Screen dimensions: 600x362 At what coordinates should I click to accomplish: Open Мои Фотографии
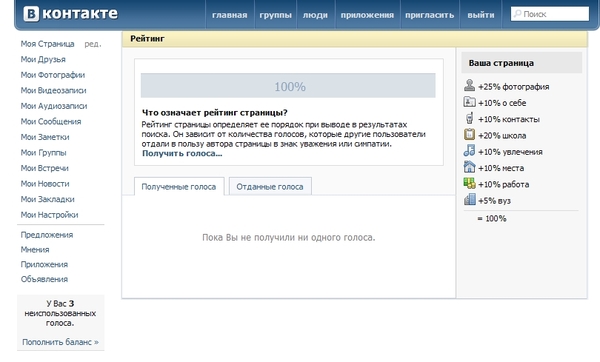[53, 75]
